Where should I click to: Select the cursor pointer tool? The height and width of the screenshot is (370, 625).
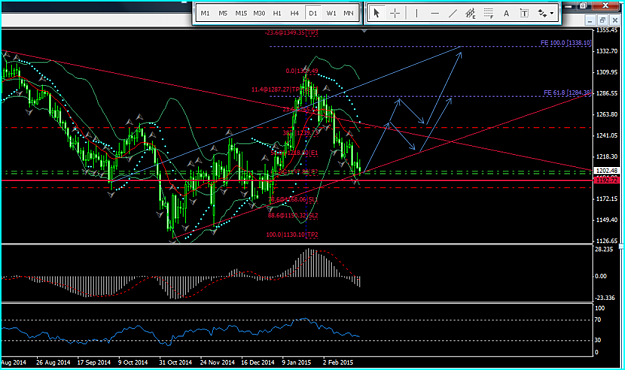376,13
